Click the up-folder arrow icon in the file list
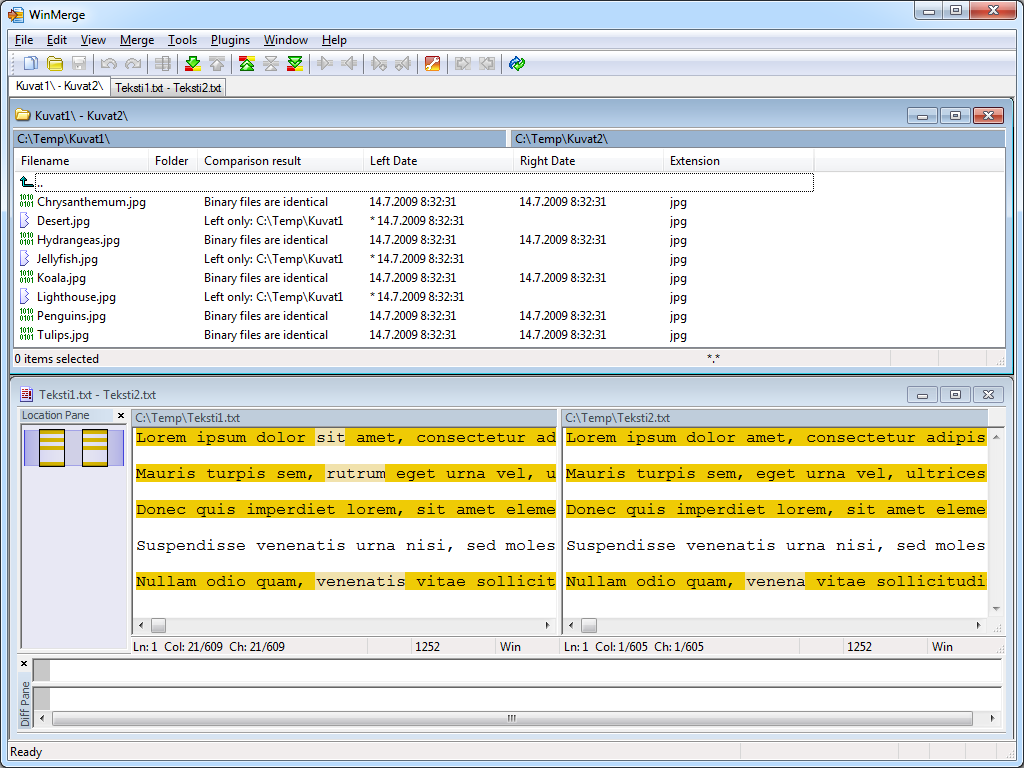The image size is (1024, 768). point(26,182)
